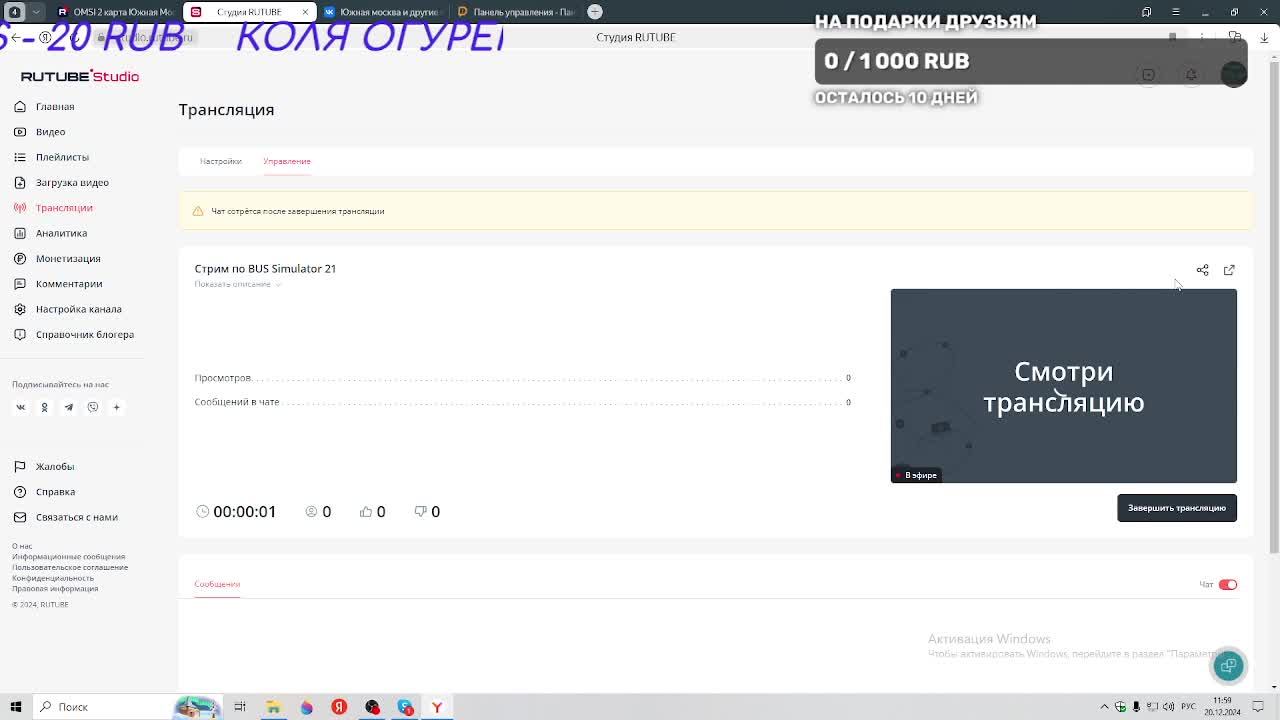Open the Сообщения tab

217,584
